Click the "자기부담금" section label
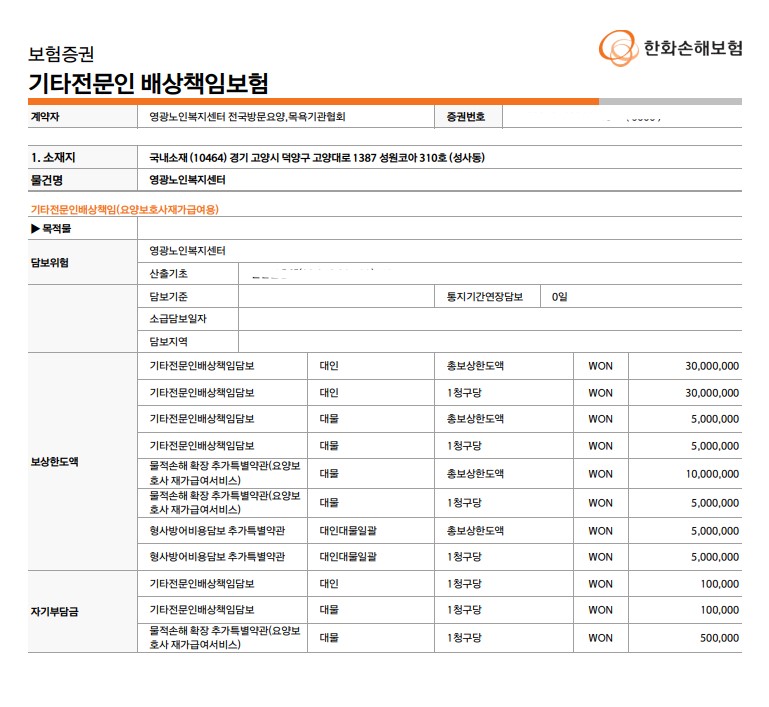Image resolution: width=769 pixels, height=707 pixels. pyautogui.click(x=54, y=611)
